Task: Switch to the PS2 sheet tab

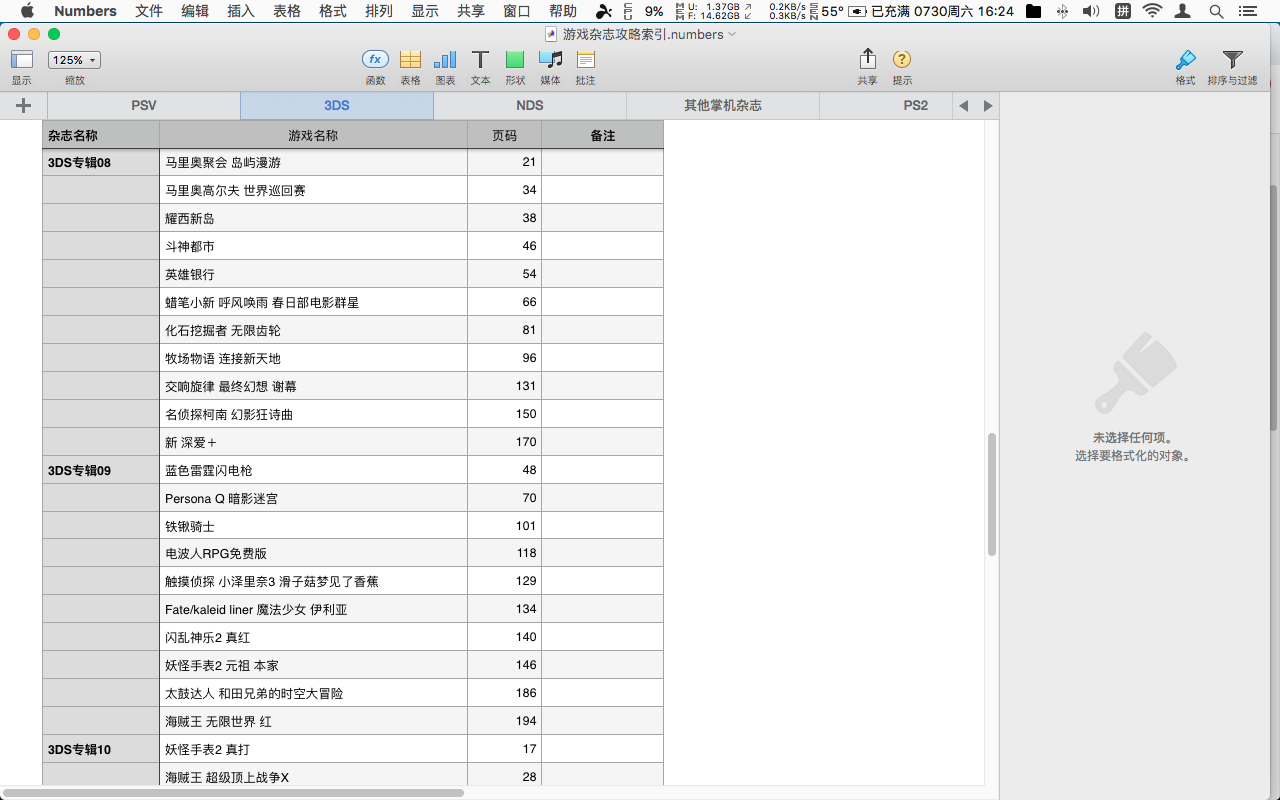Action: click(x=916, y=105)
